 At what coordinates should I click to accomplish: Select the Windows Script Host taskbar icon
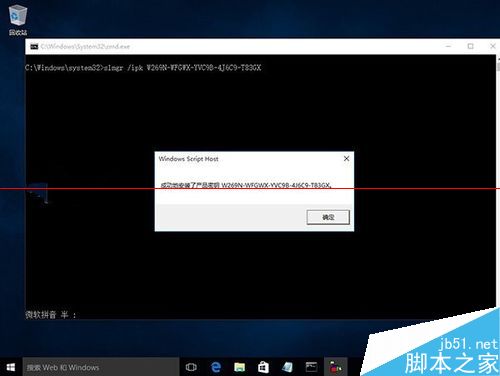click(335, 367)
